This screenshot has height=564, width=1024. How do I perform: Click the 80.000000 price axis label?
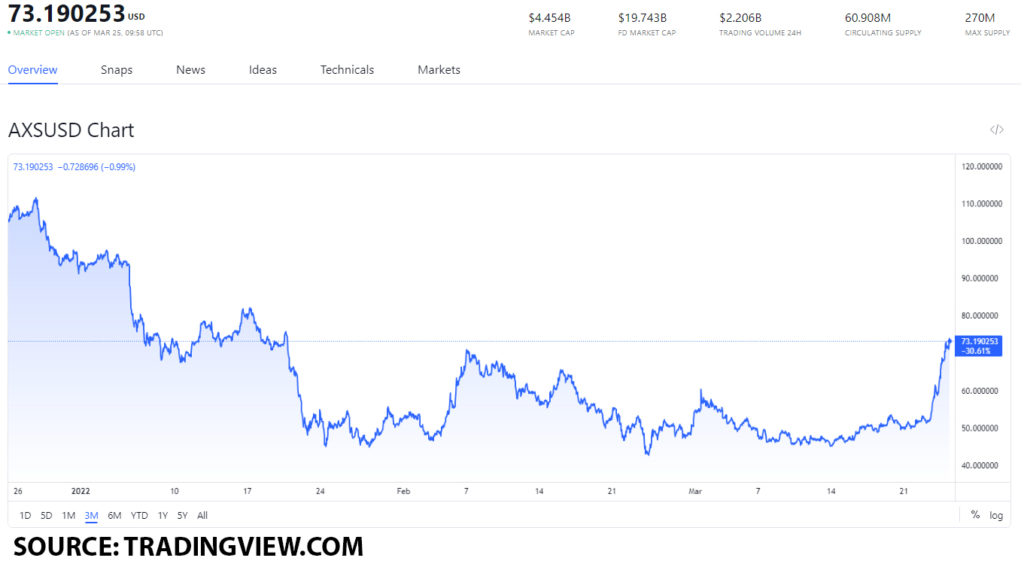[982, 315]
